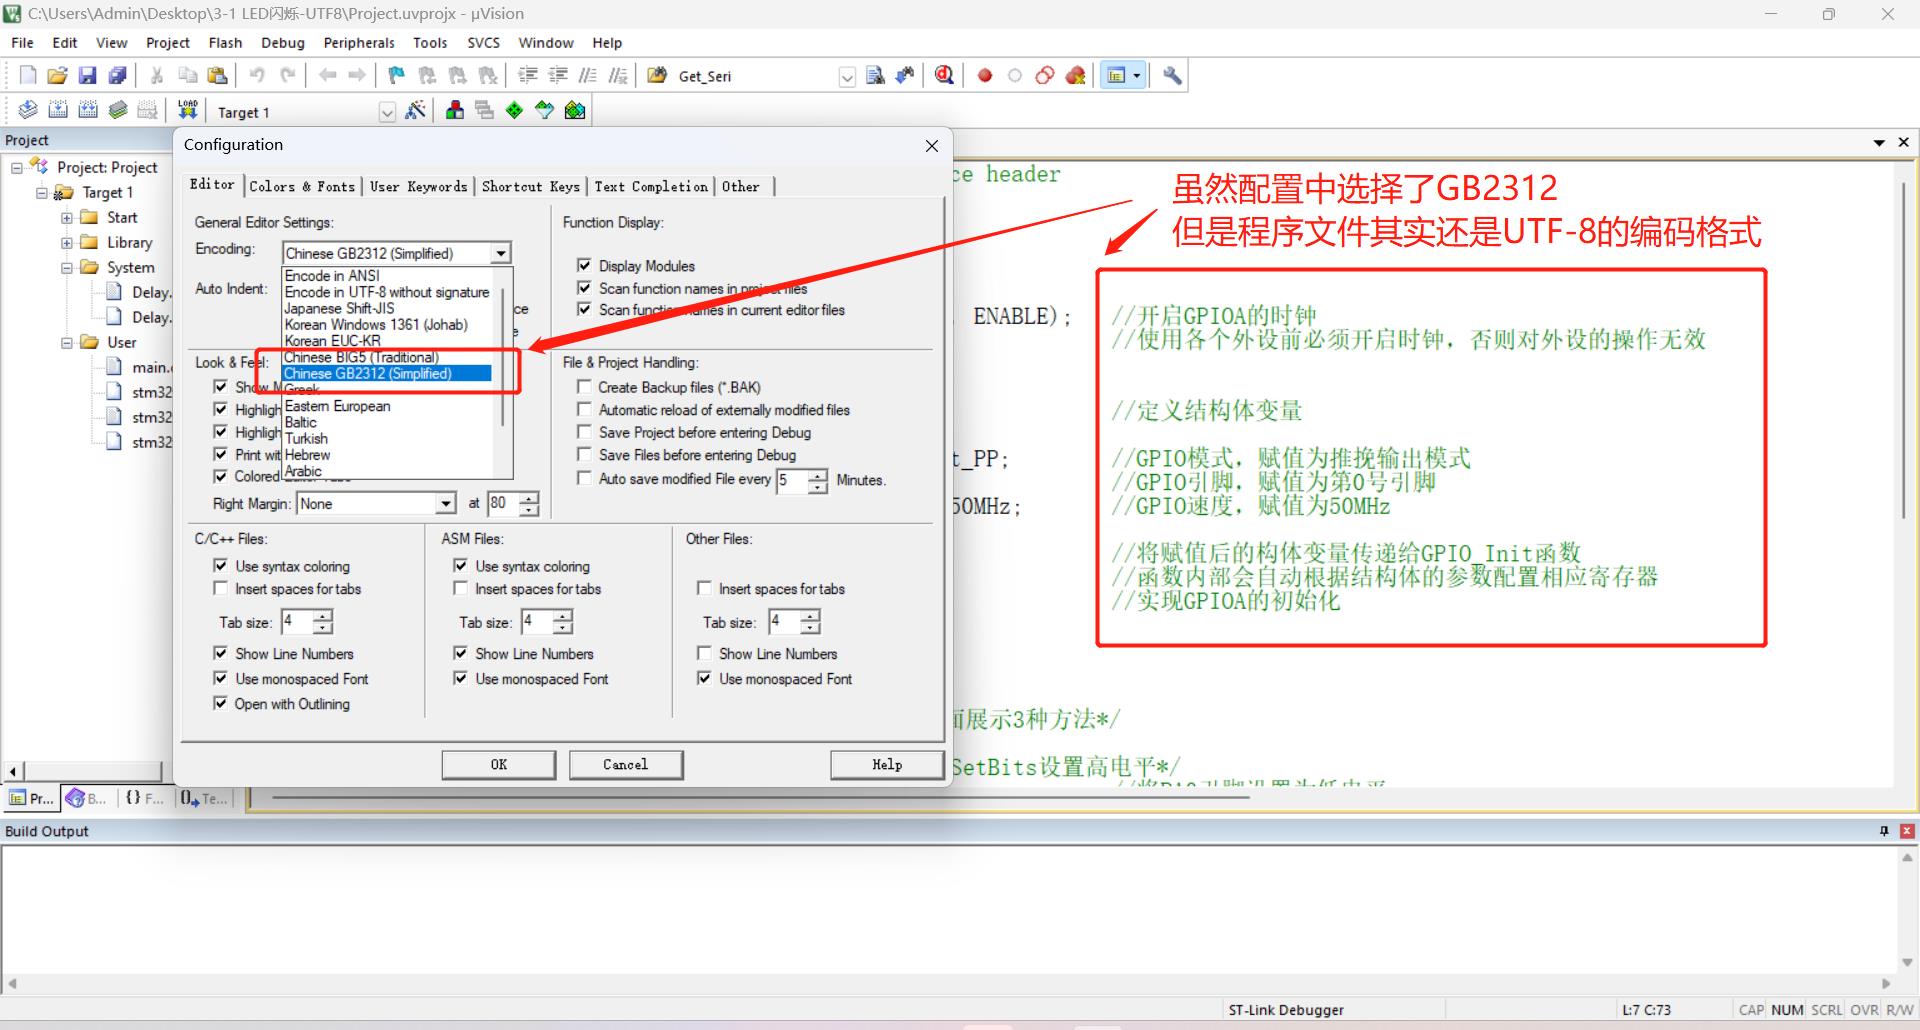Click the right margin column input field
This screenshot has height=1030, width=1920.
[503, 503]
